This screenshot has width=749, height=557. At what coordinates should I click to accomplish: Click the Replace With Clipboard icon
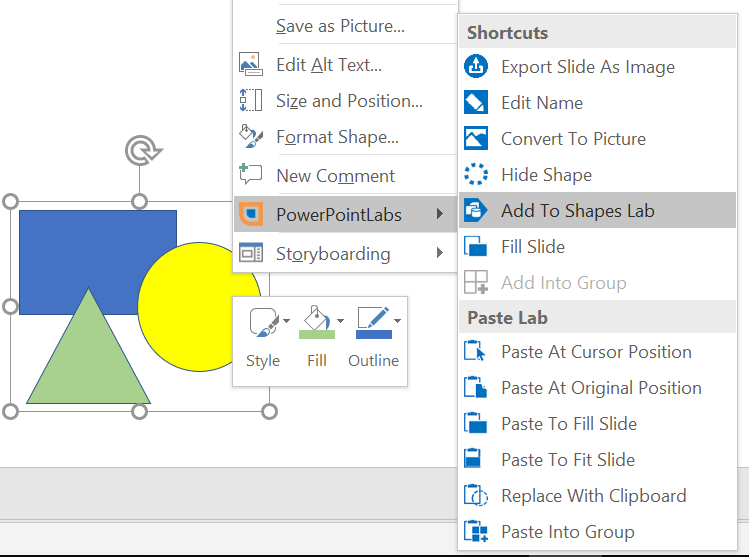coord(476,496)
